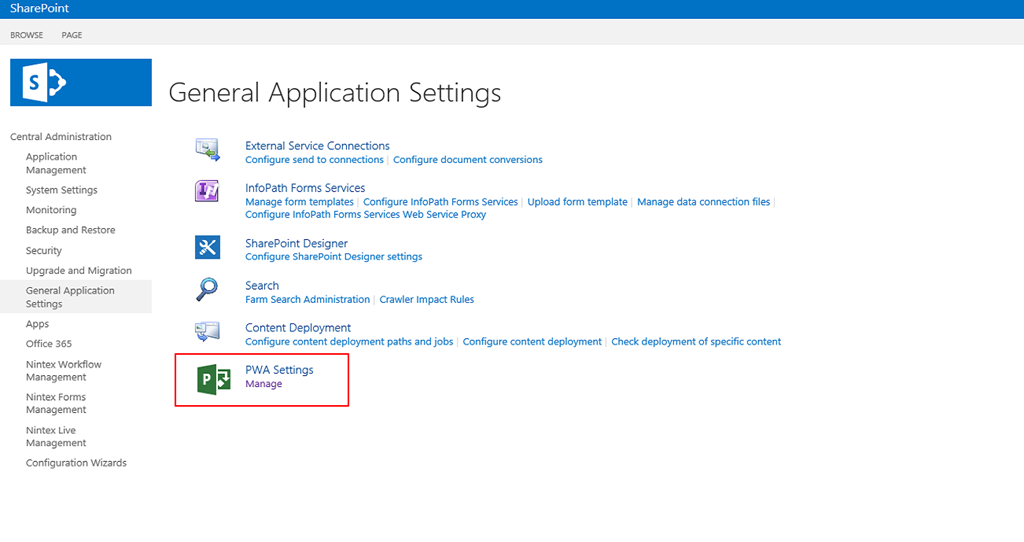Click the Configure content deployment link
This screenshot has width=1024, height=542.
click(x=532, y=342)
